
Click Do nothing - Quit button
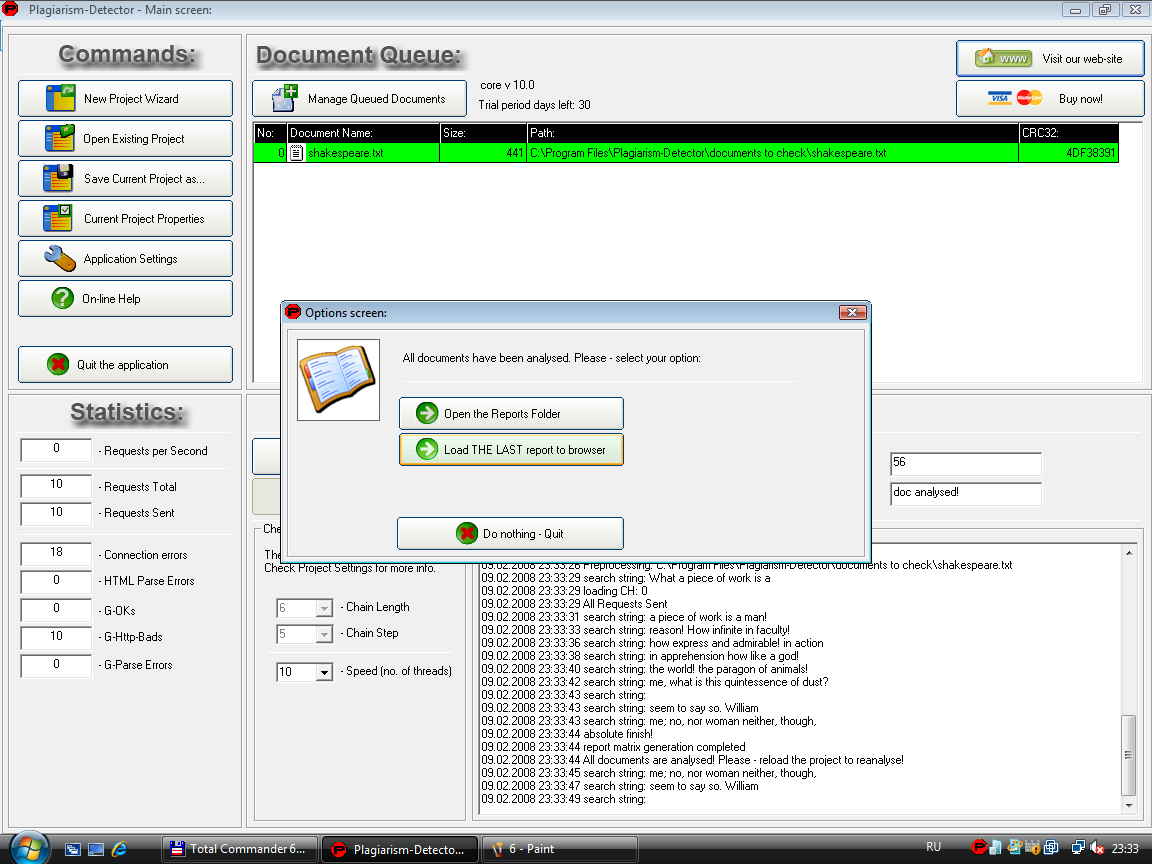511,533
